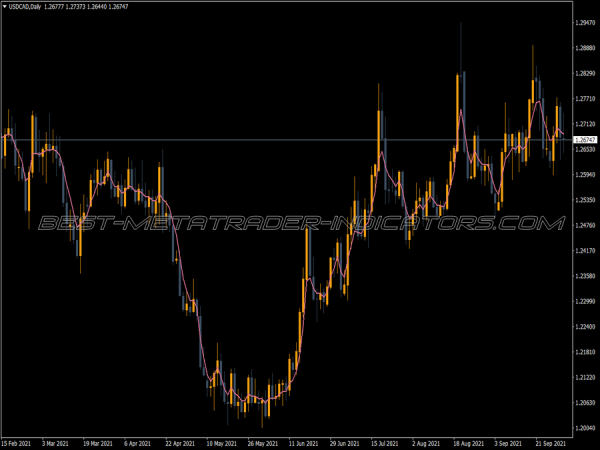Screen dimensions: 600x450
Task: Click the tall orange candle at mid-August peak
Action: point(457,112)
